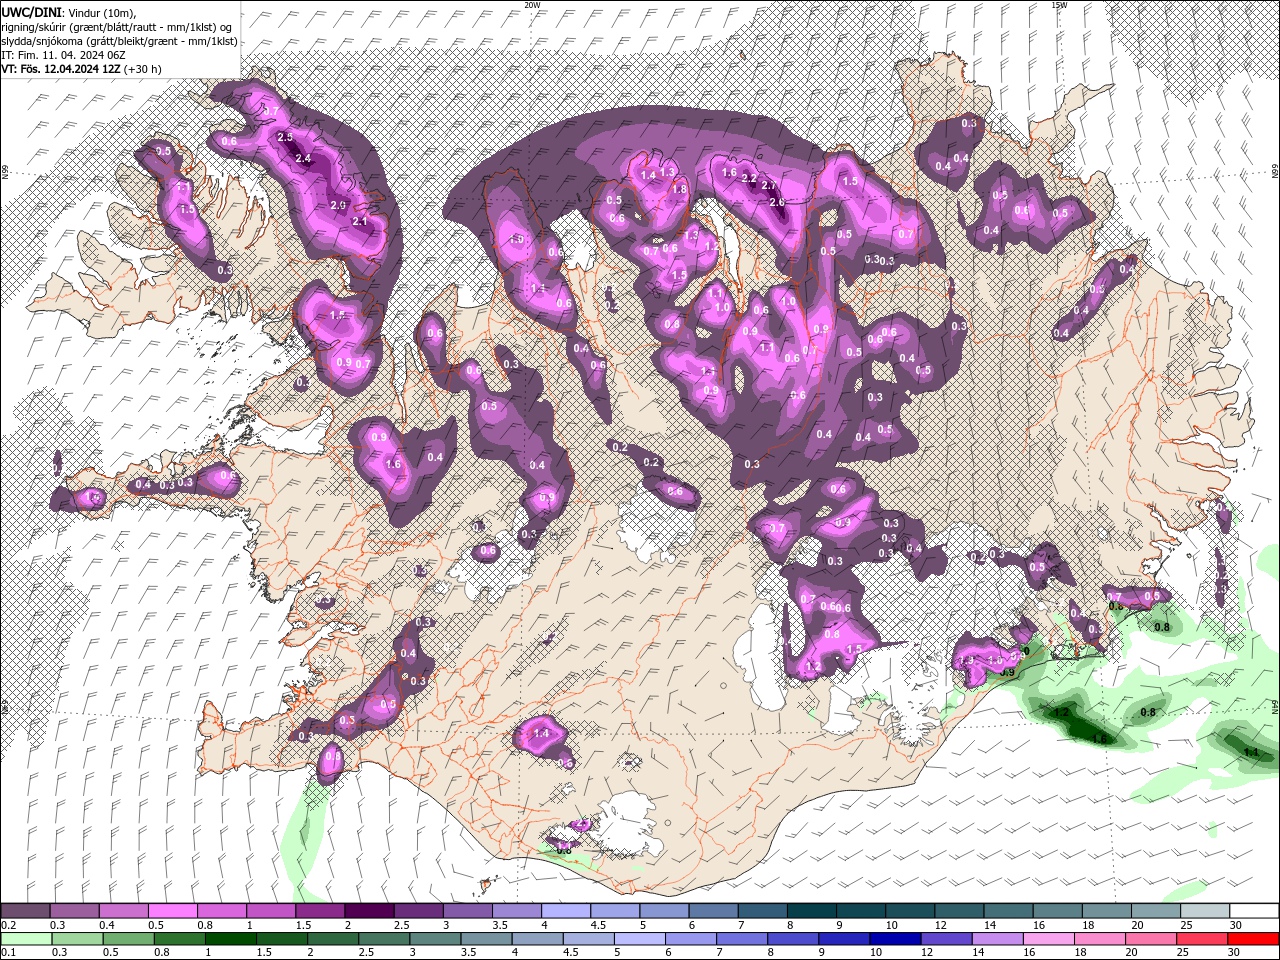Select the palest green 0.1 rain legend swatch
The width and height of the screenshot is (1280, 960).
tap(26, 939)
